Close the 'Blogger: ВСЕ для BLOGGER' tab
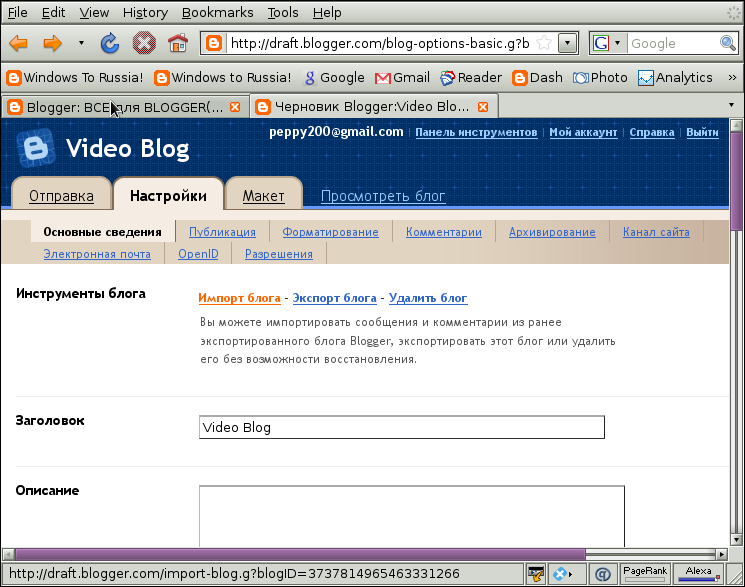Viewport: 745px width, 587px height. pyautogui.click(x=235, y=107)
